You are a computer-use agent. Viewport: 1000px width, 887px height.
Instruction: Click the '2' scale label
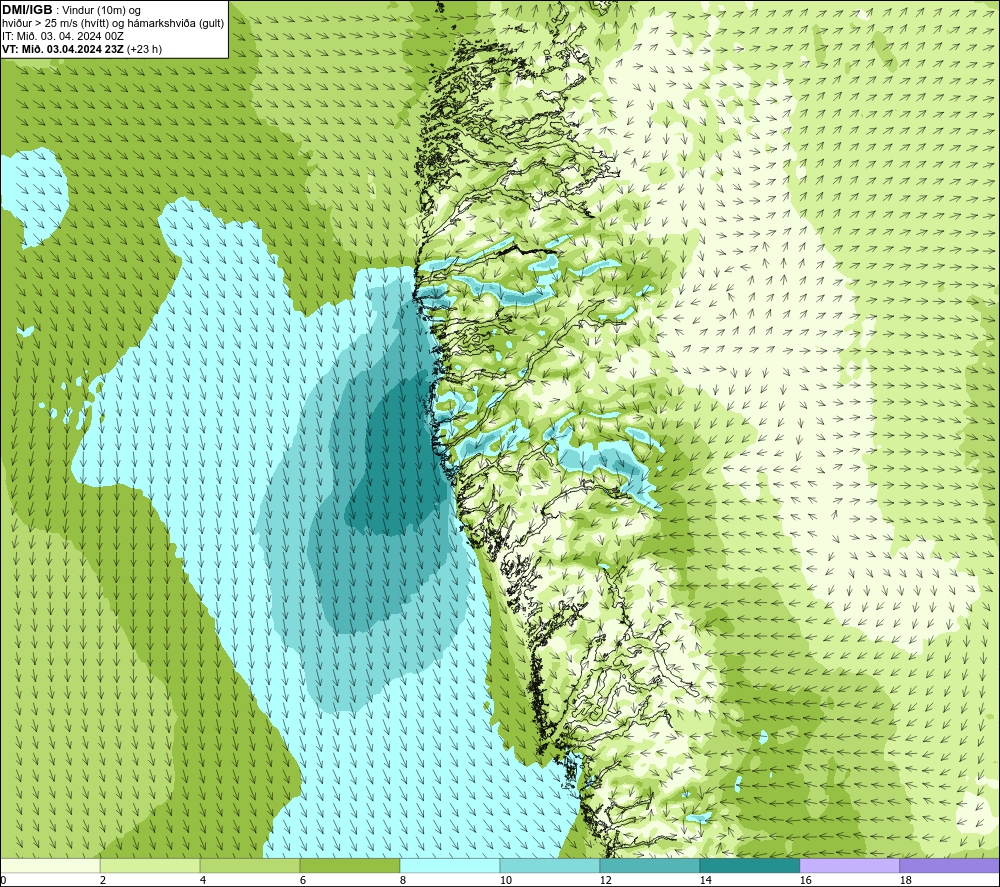(x=103, y=881)
